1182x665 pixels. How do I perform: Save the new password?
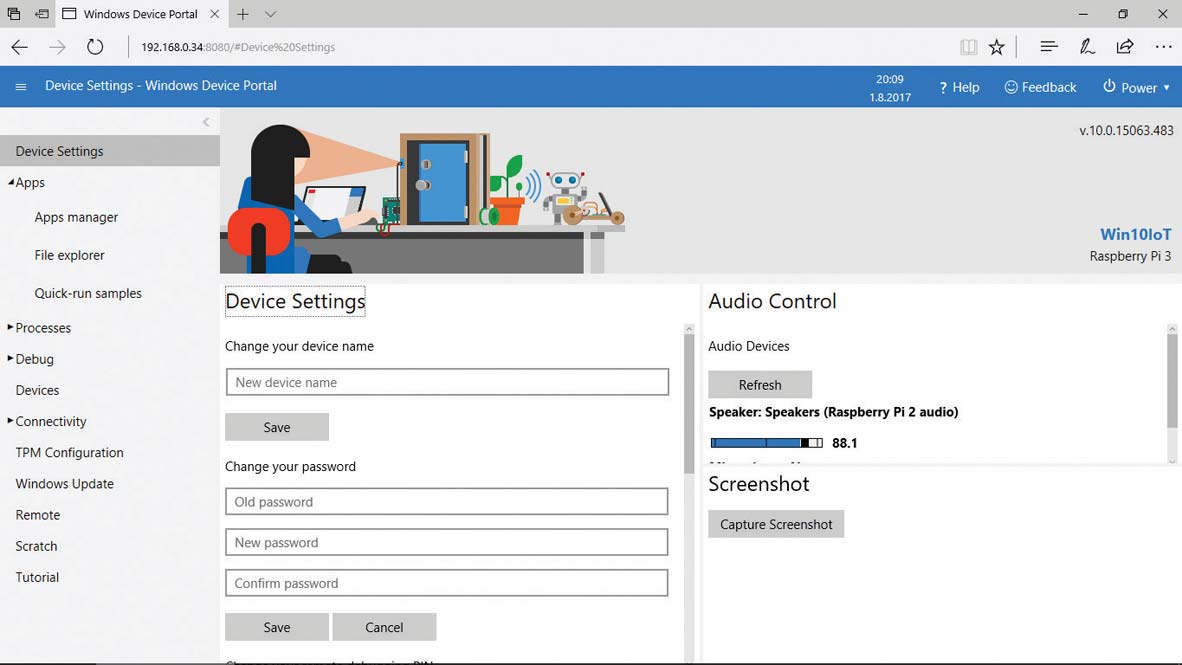[277, 627]
